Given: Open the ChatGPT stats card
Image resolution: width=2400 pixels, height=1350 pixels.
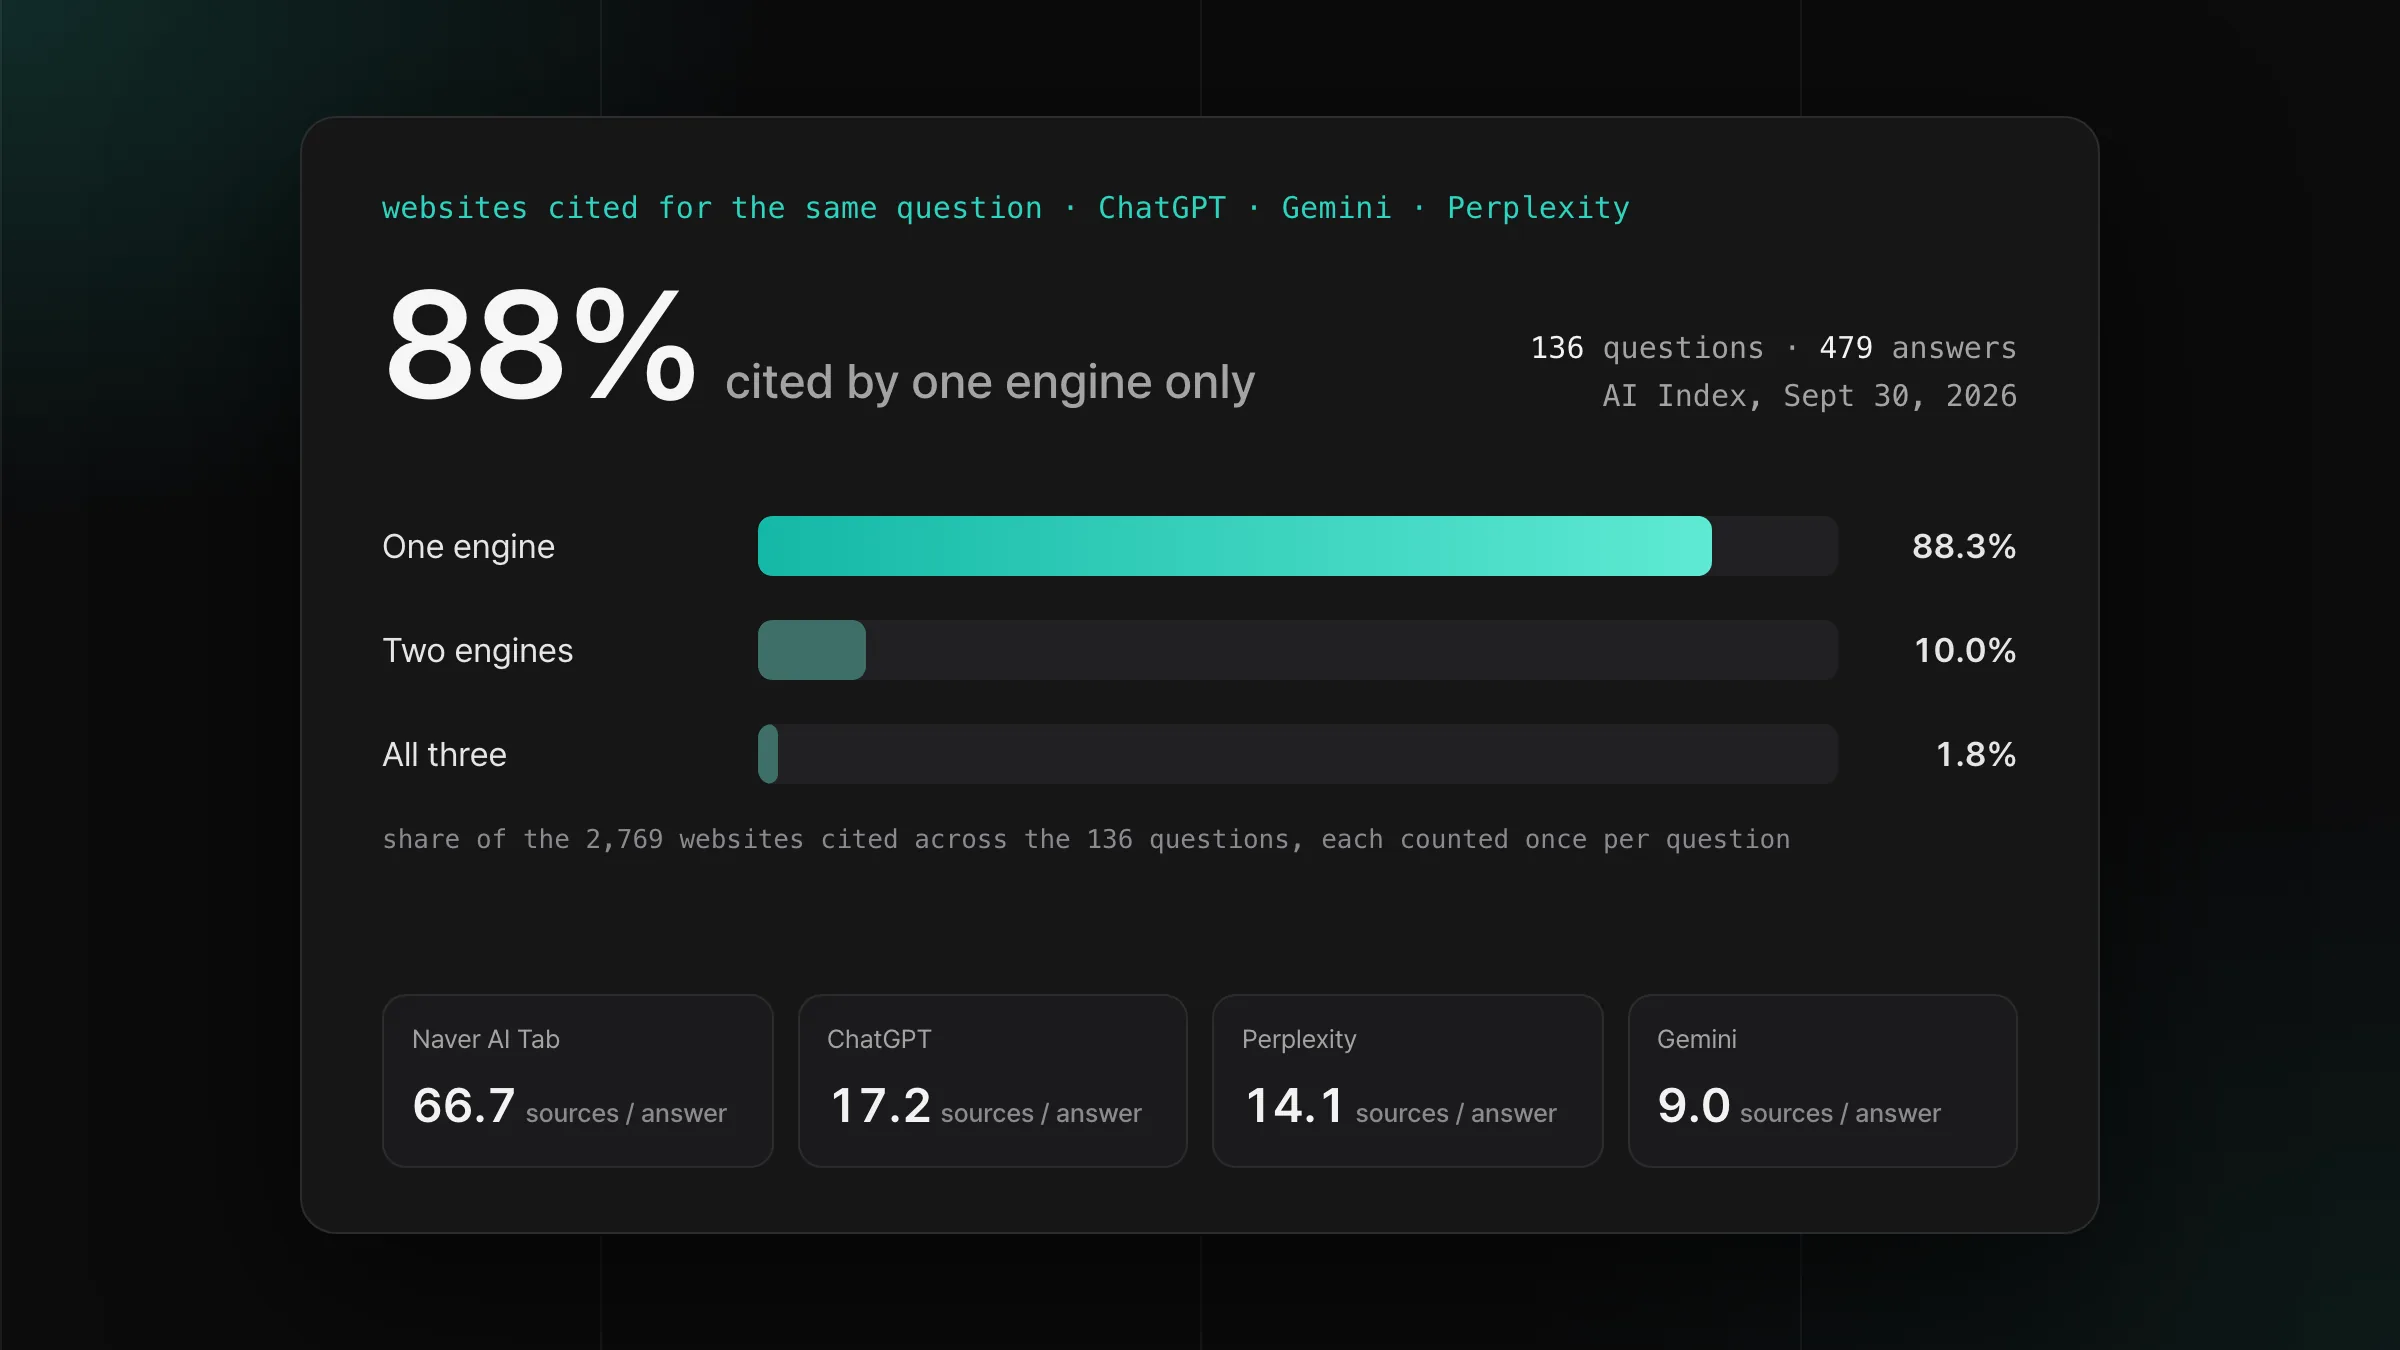Looking at the screenshot, I should coord(993,1081).
